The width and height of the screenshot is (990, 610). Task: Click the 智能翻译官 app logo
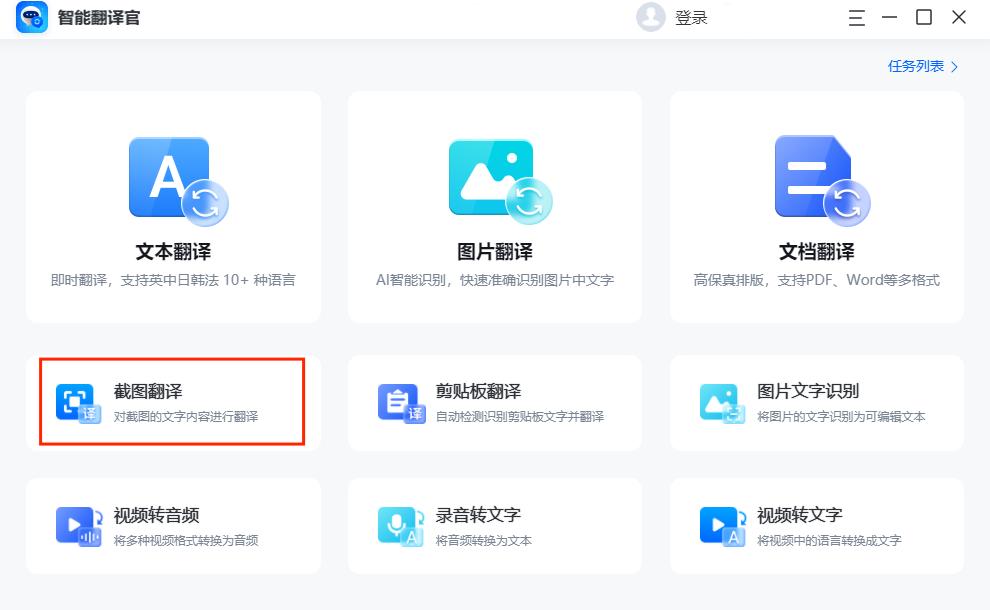pyautogui.click(x=31, y=18)
